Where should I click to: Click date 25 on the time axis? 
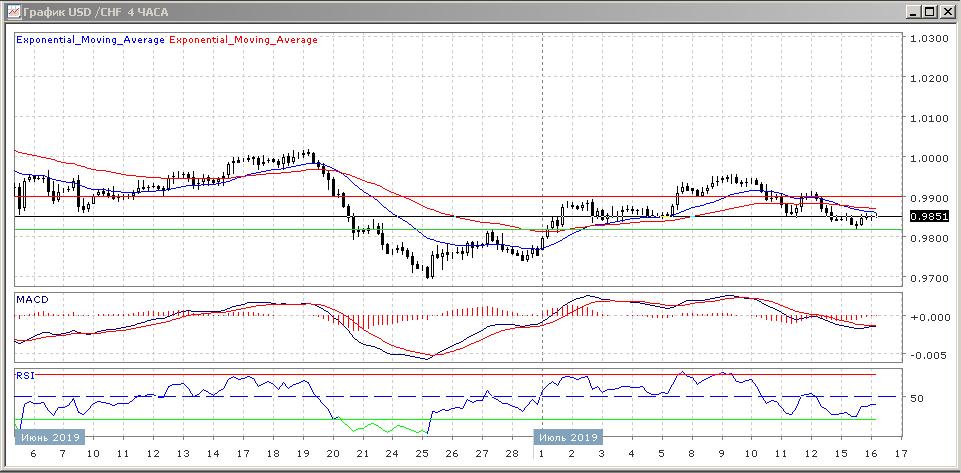(x=421, y=454)
